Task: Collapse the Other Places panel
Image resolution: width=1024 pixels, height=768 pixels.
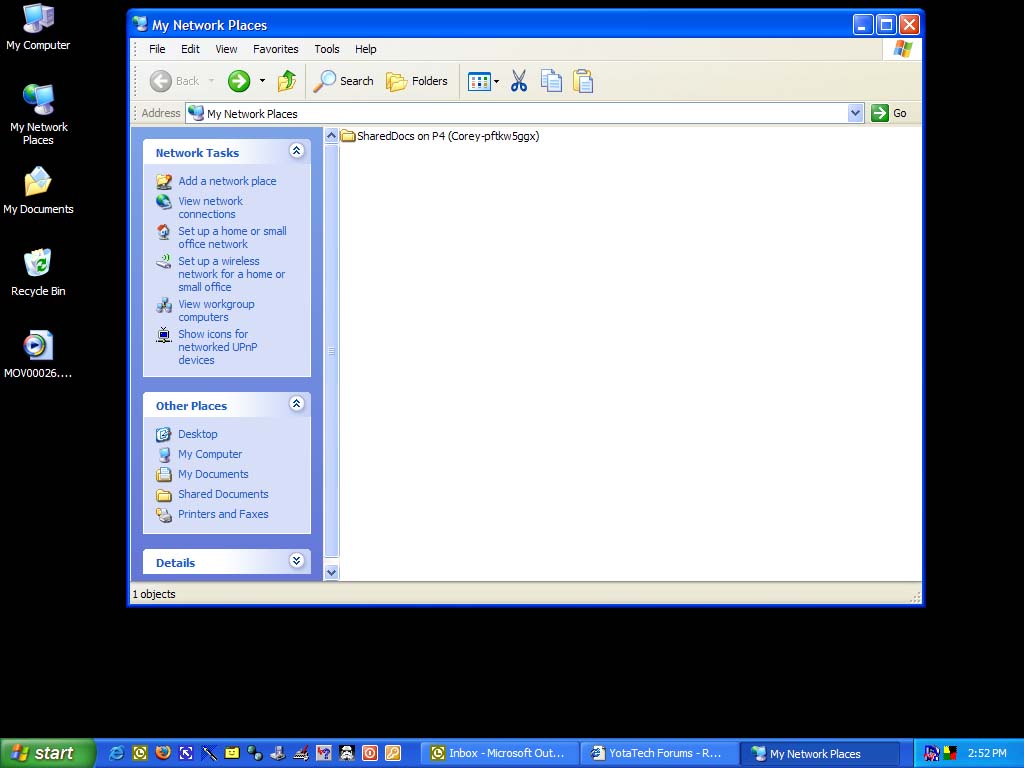Action: point(296,404)
